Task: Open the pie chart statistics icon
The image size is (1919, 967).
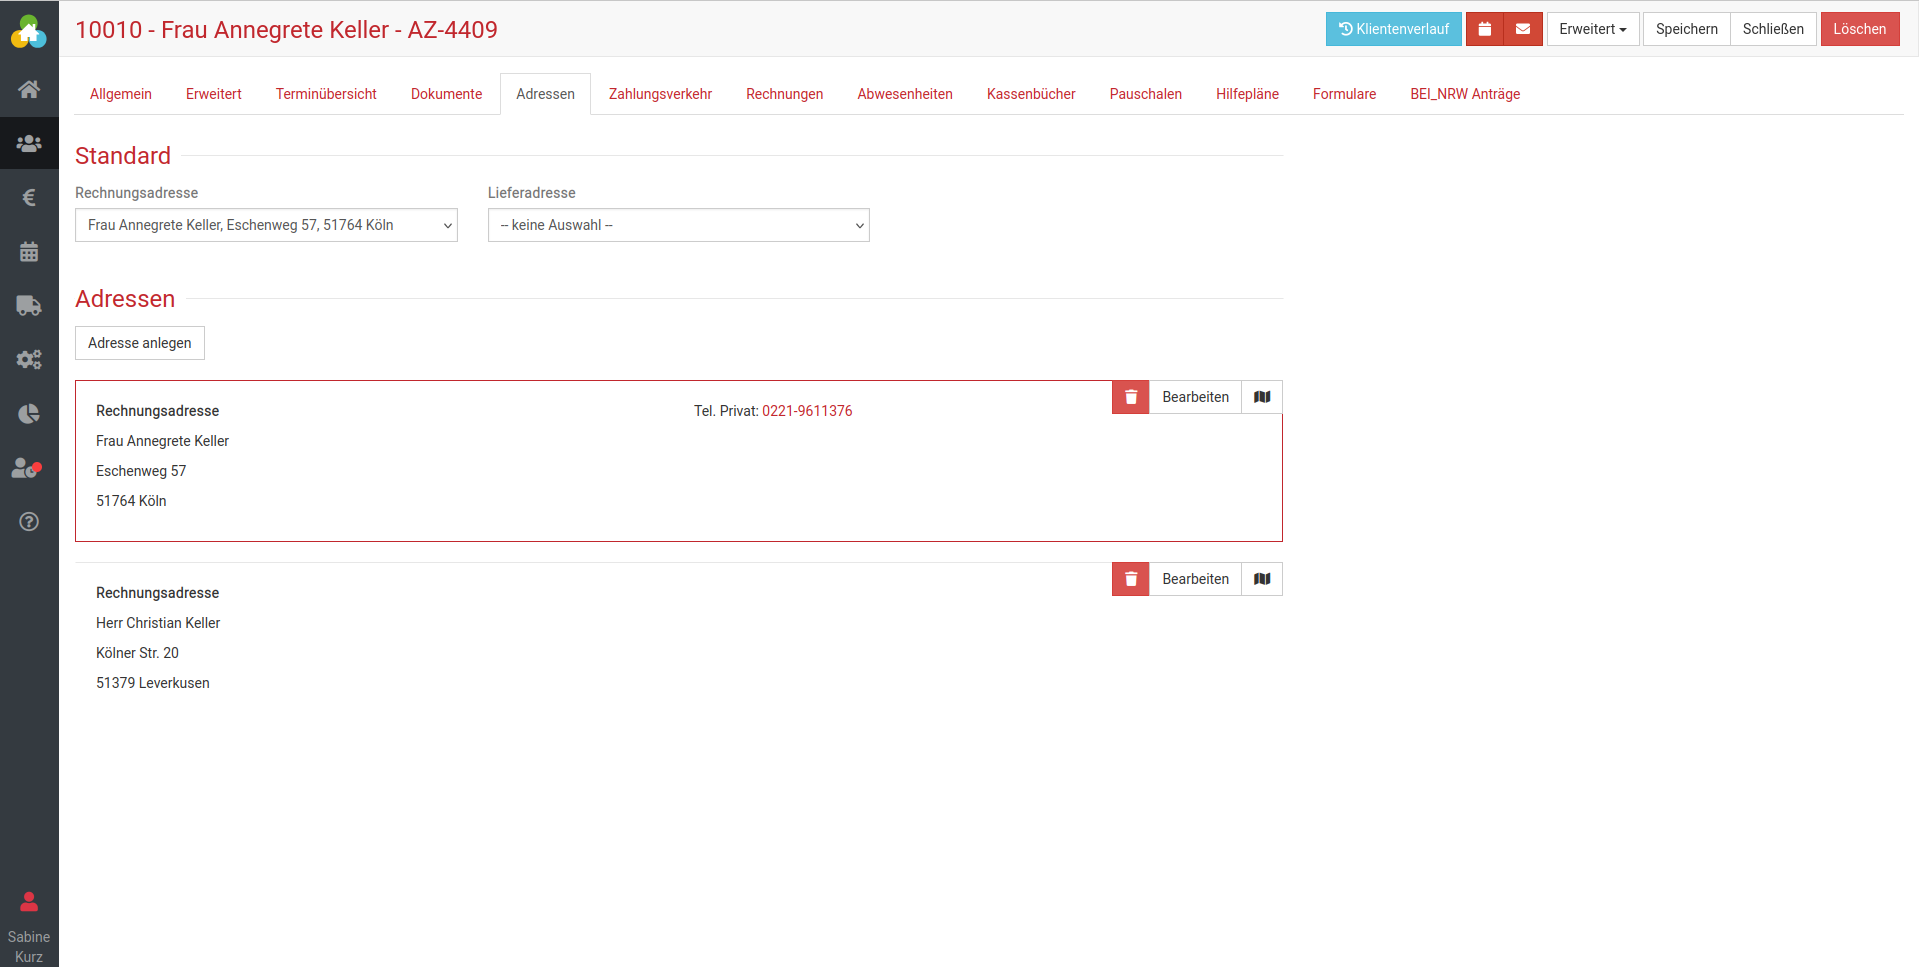Action: pyautogui.click(x=29, y=414)
